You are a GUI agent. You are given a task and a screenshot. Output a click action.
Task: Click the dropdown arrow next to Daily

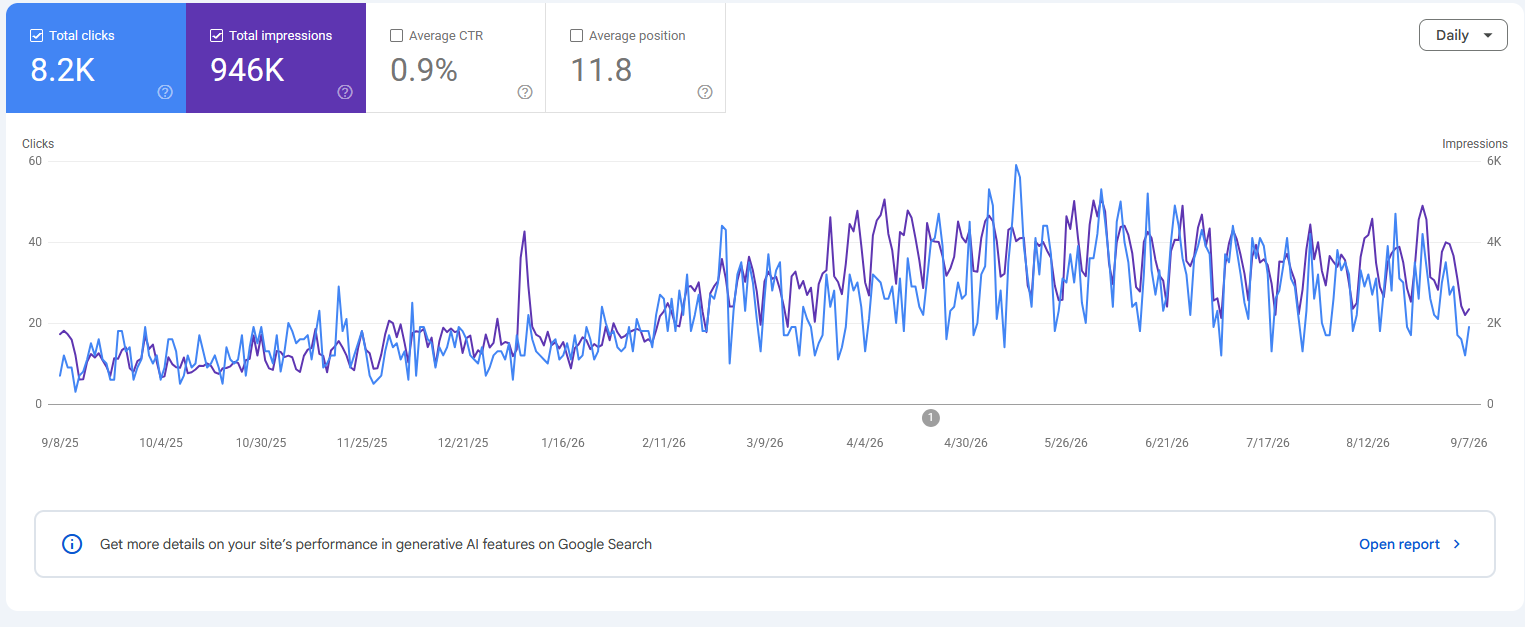1488,35
